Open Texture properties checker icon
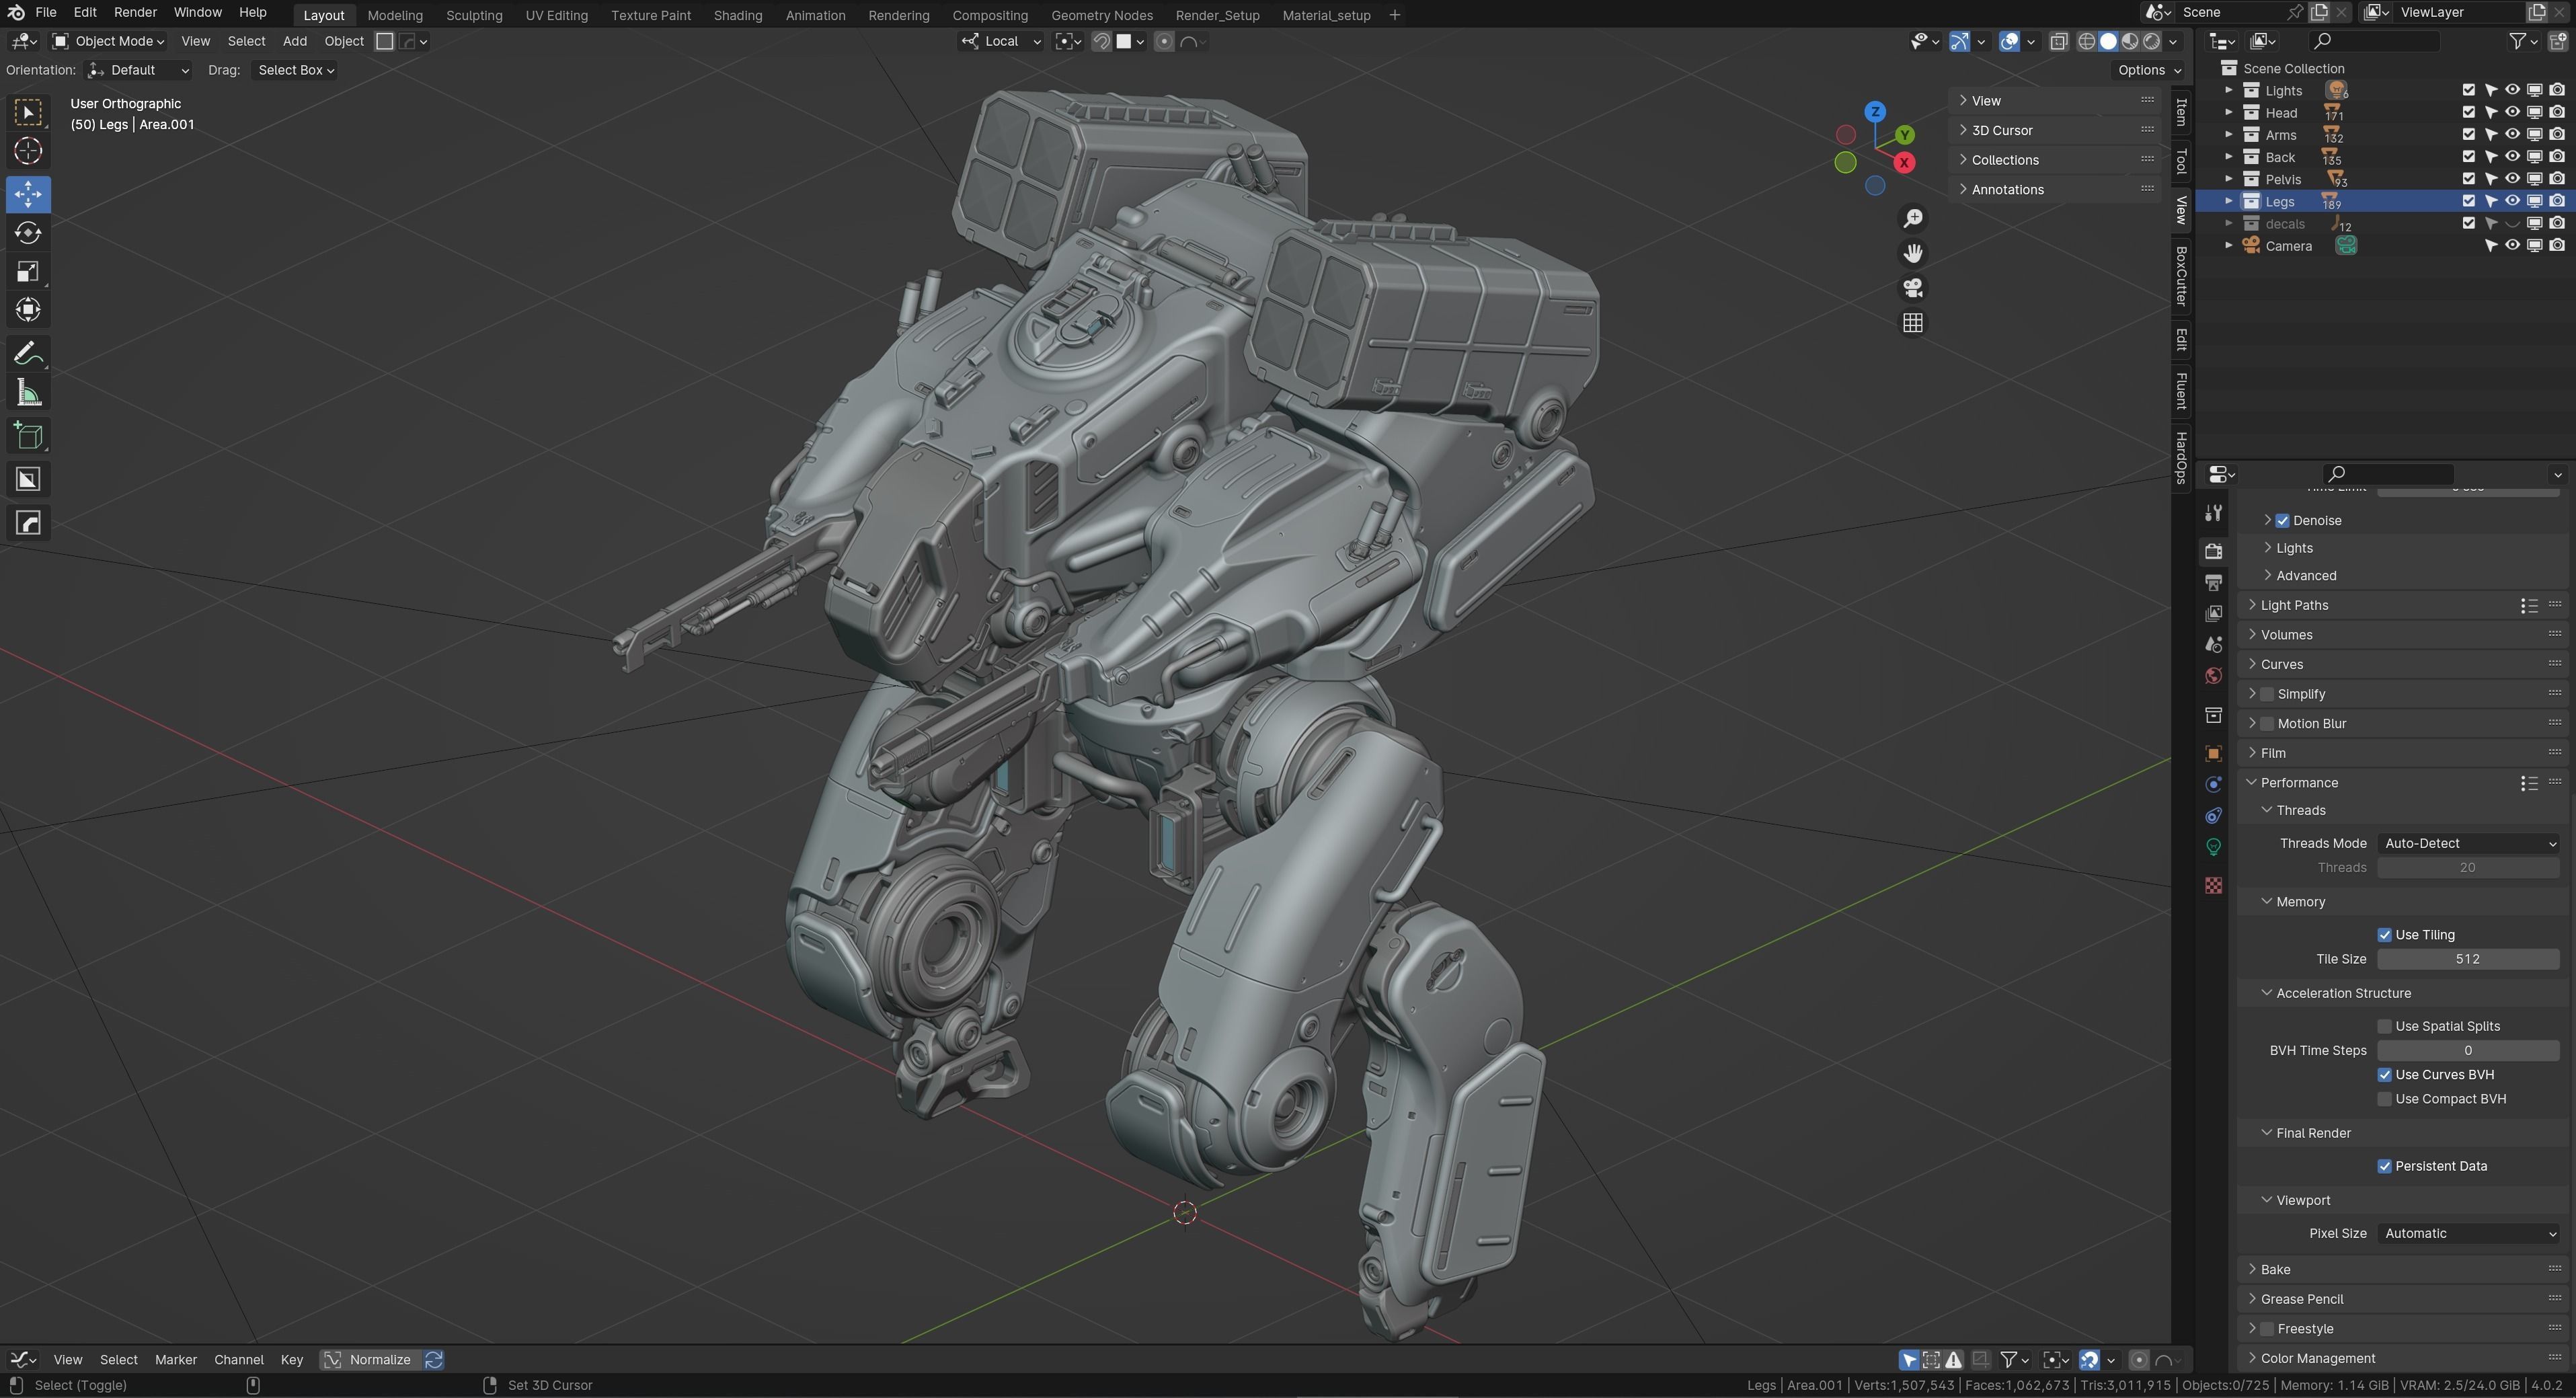This screenshot has width=2576, height=1398. click(2213, 886)
